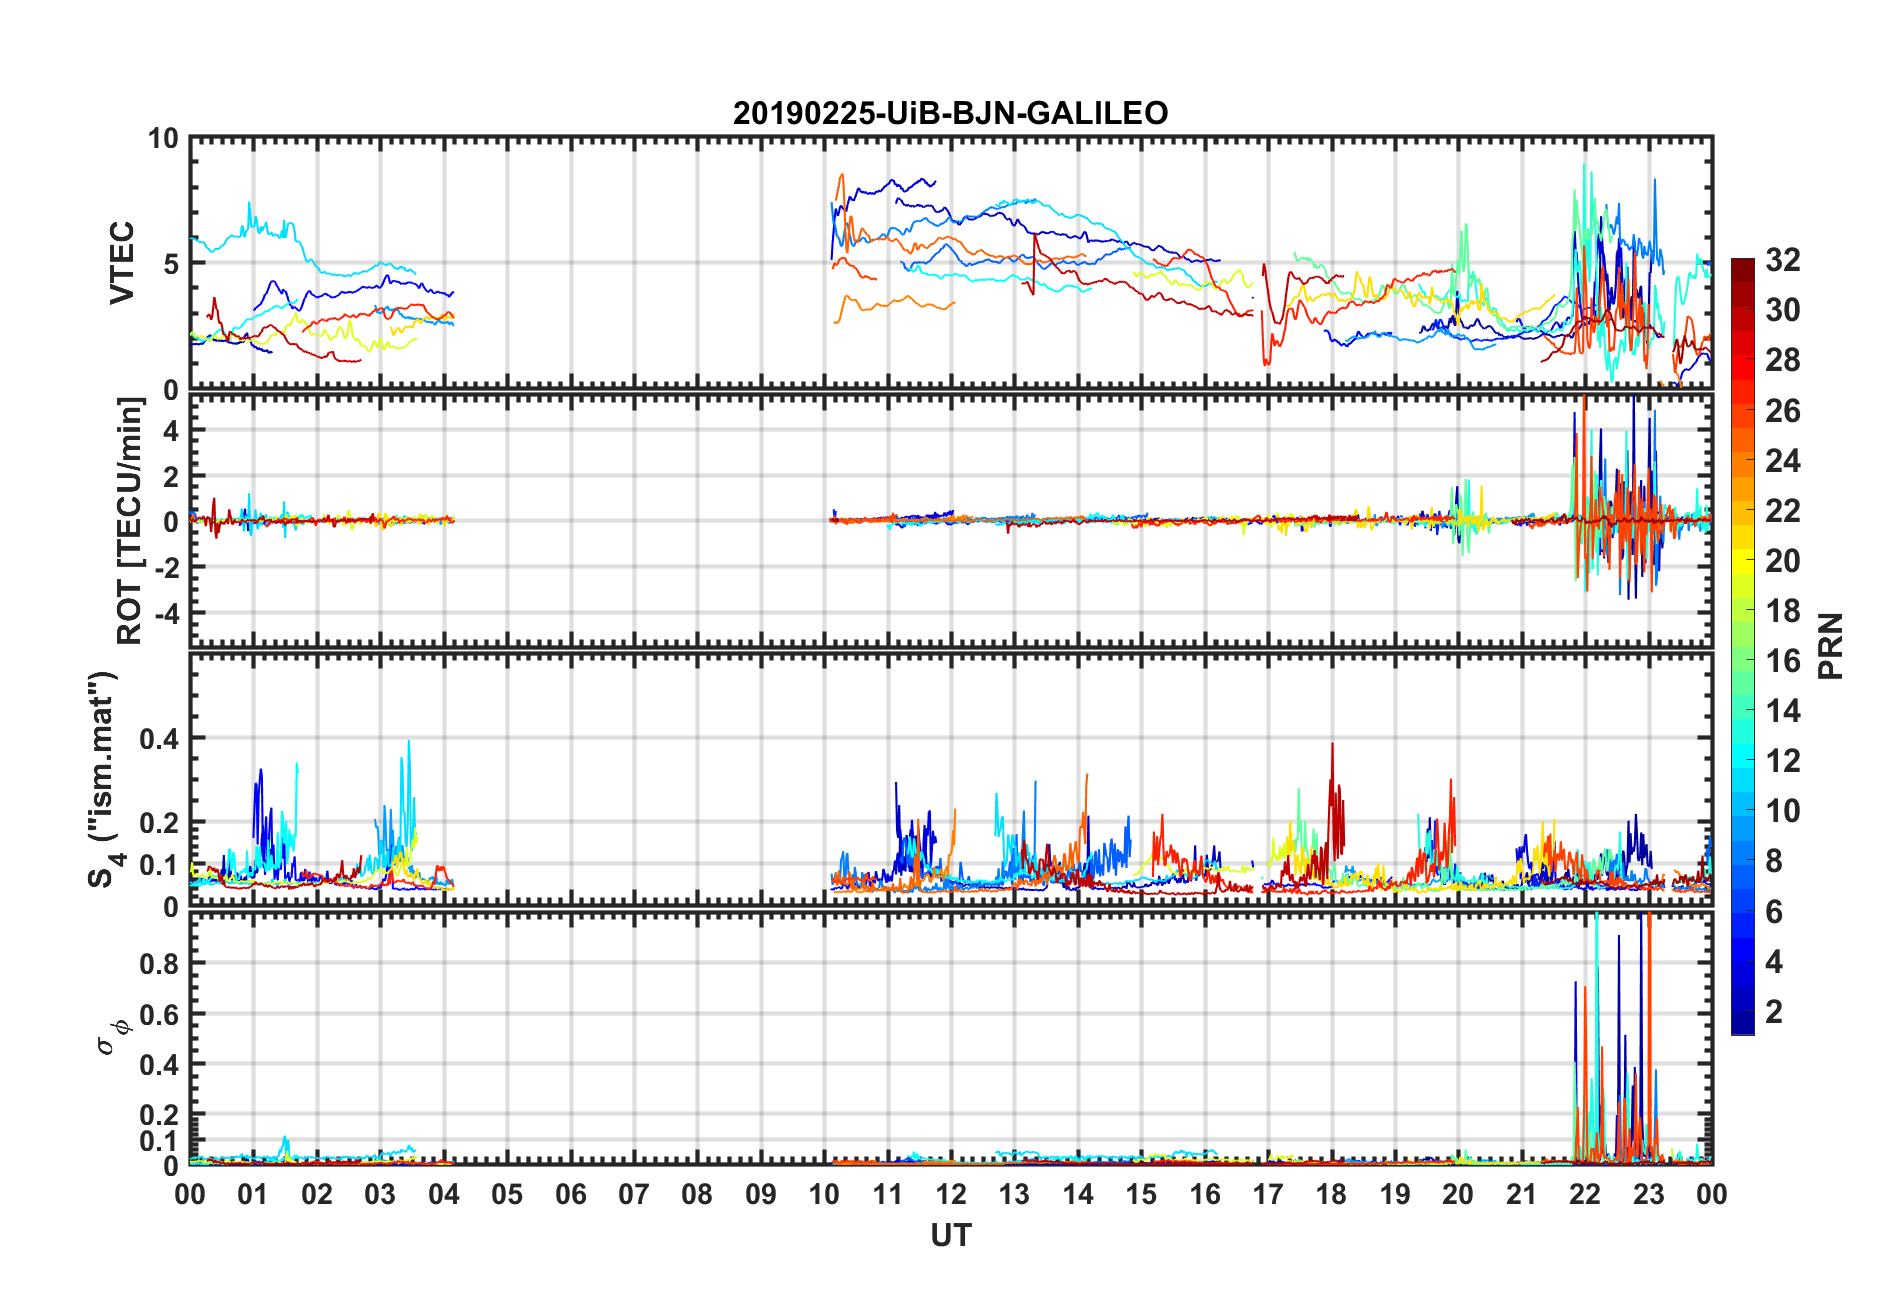Click VTEC y-axis tick label 5
The height and width of the screenshot is (1292, 1902).
coord(171,264)
